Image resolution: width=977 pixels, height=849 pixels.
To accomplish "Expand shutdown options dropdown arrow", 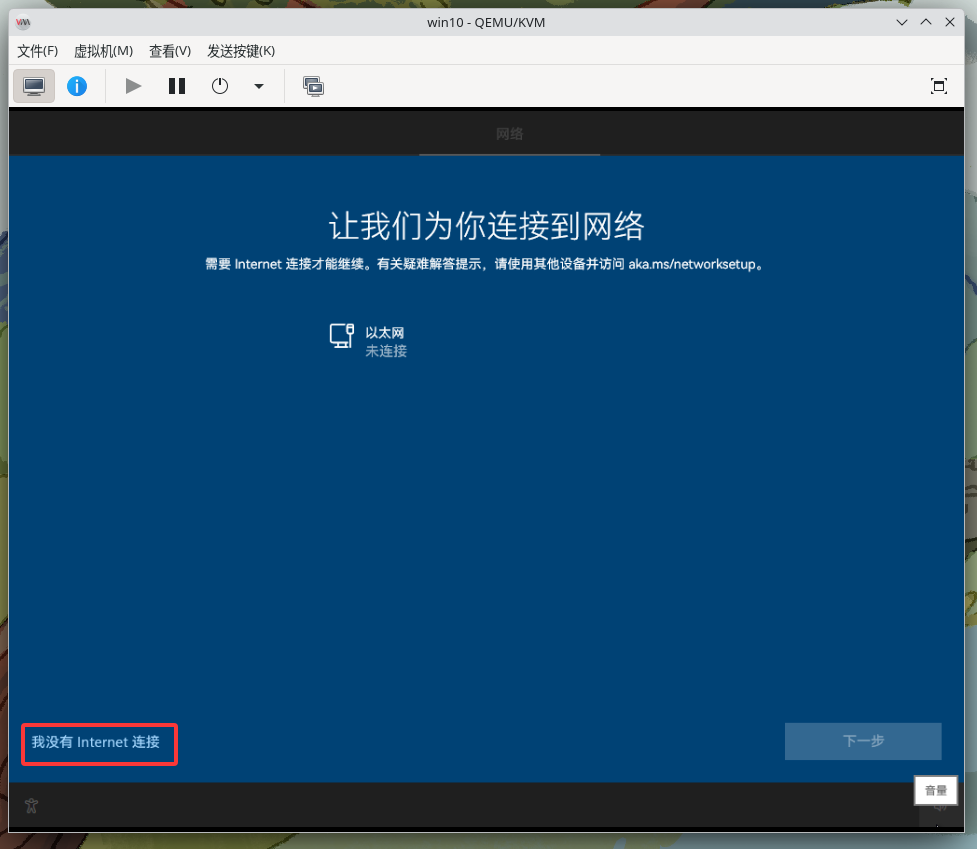I will (259, 86).
